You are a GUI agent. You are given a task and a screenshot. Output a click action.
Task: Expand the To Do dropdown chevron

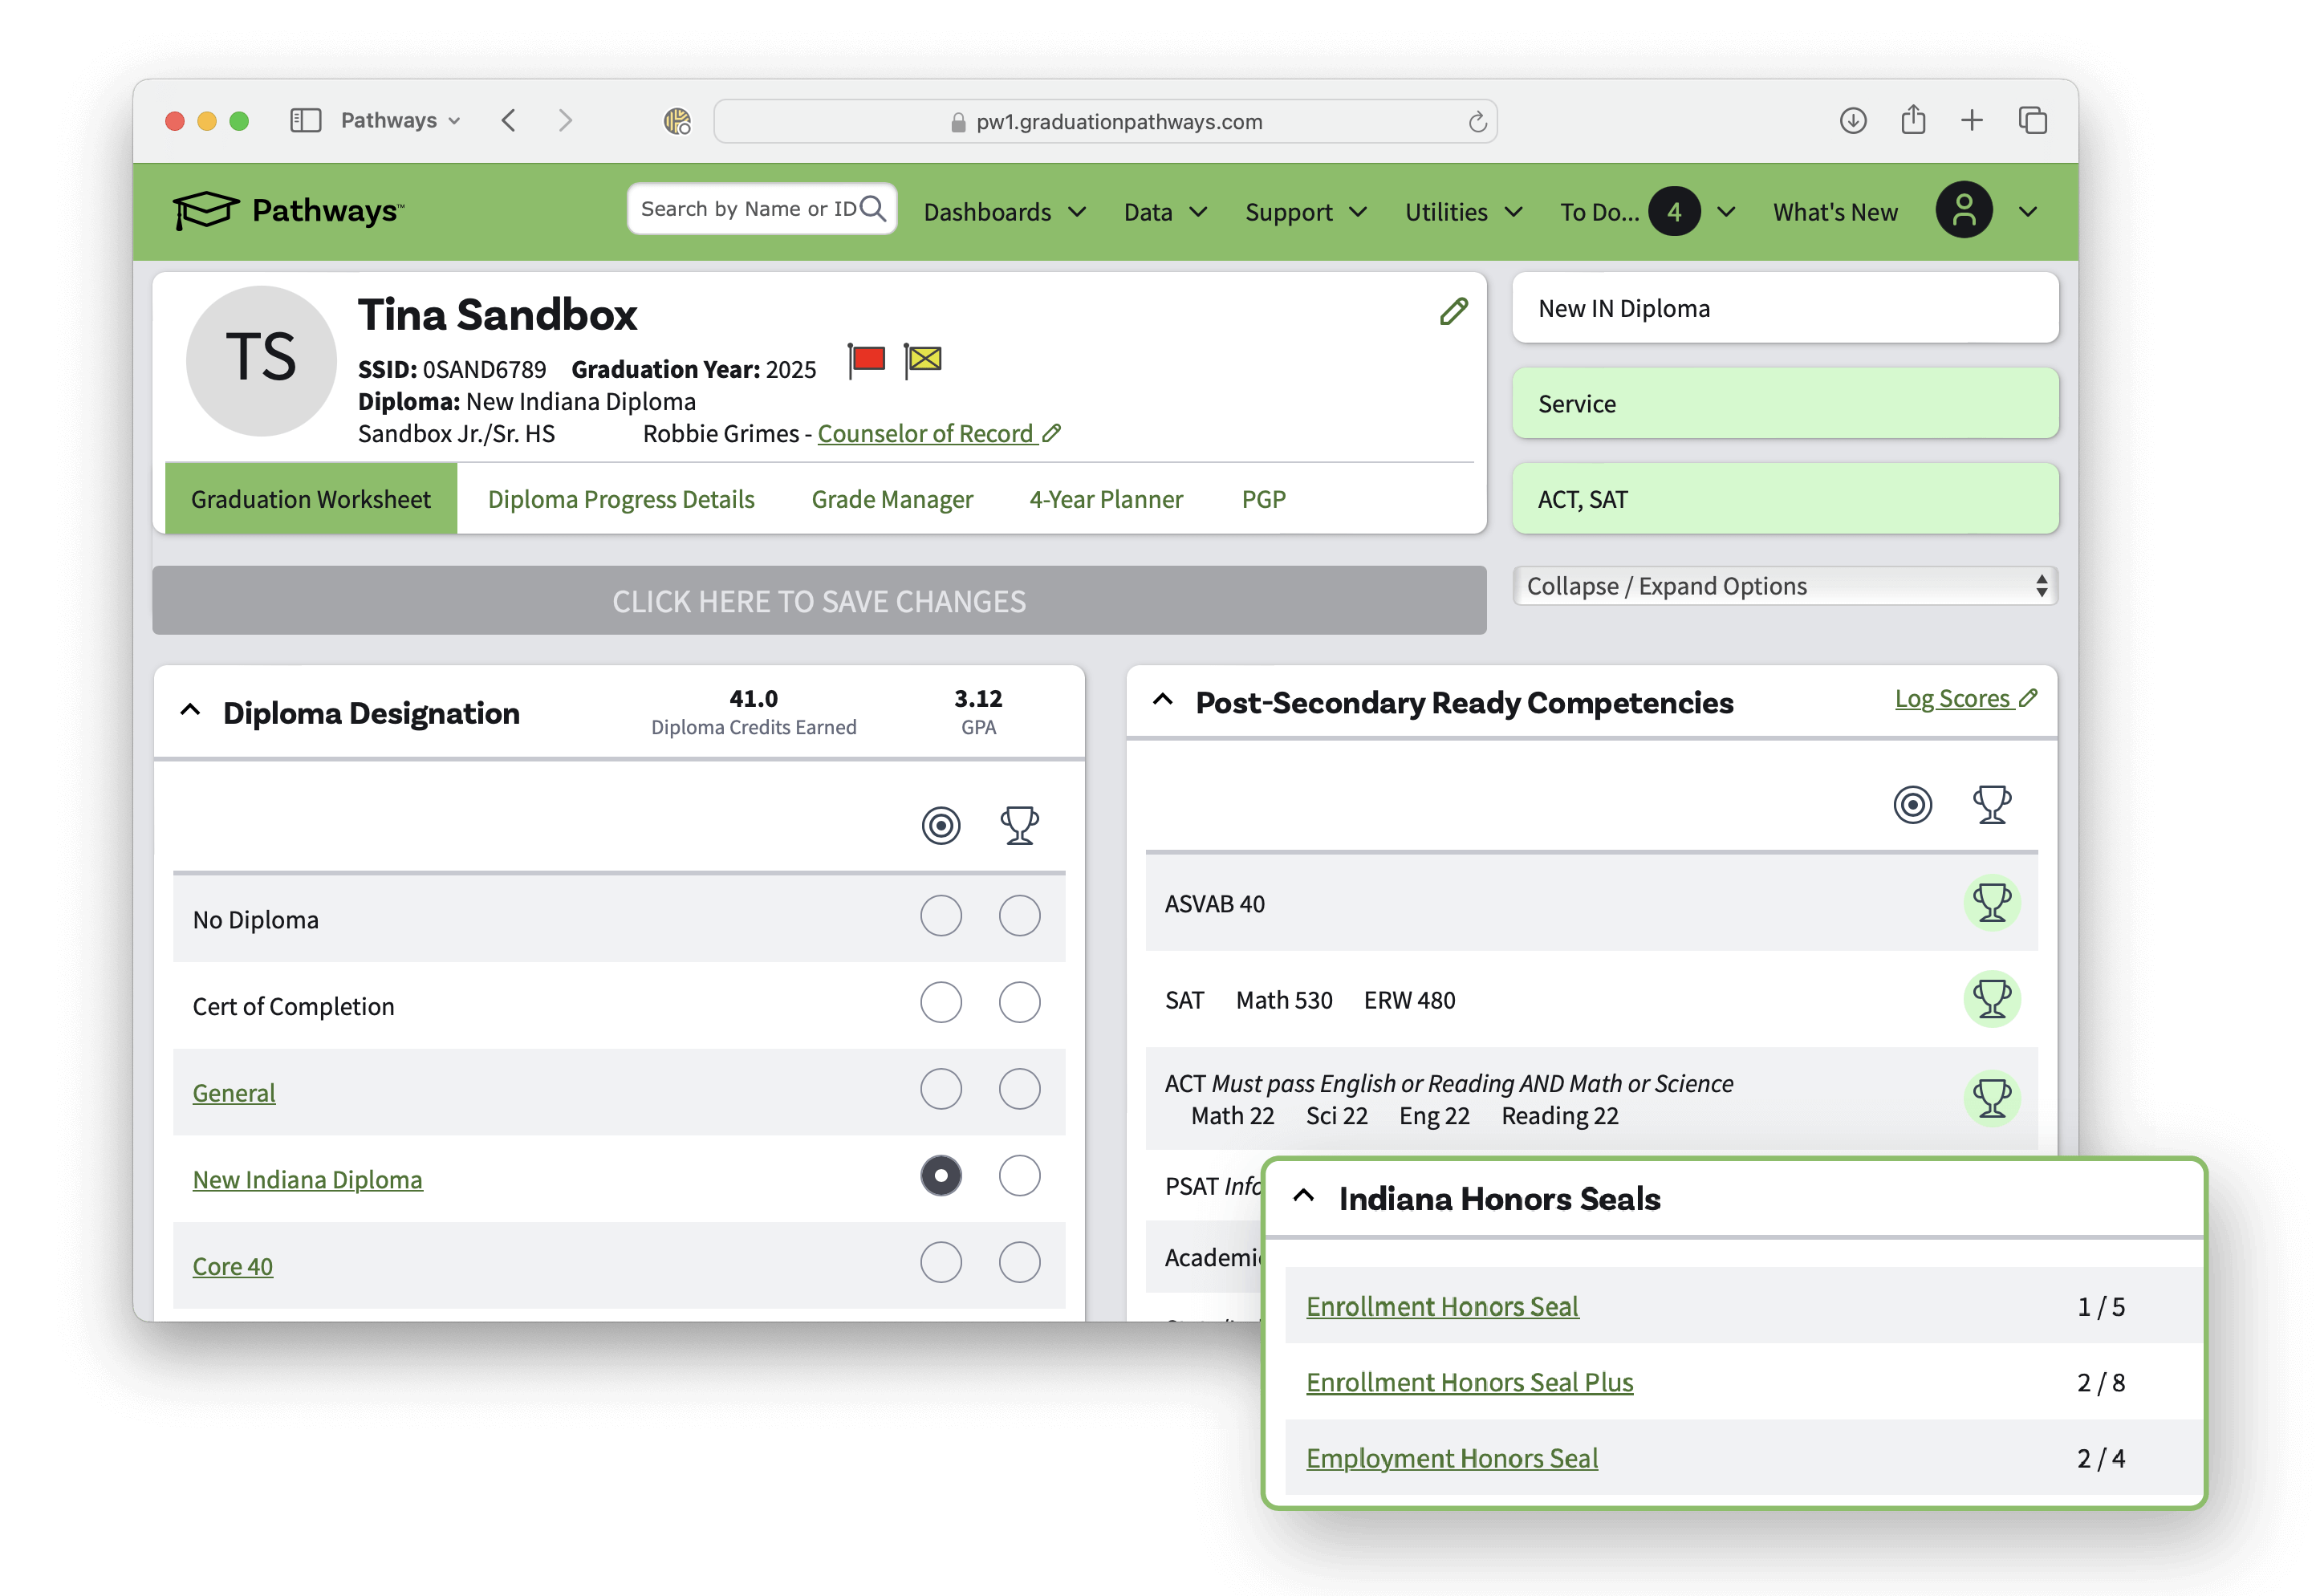(1725, 212)
